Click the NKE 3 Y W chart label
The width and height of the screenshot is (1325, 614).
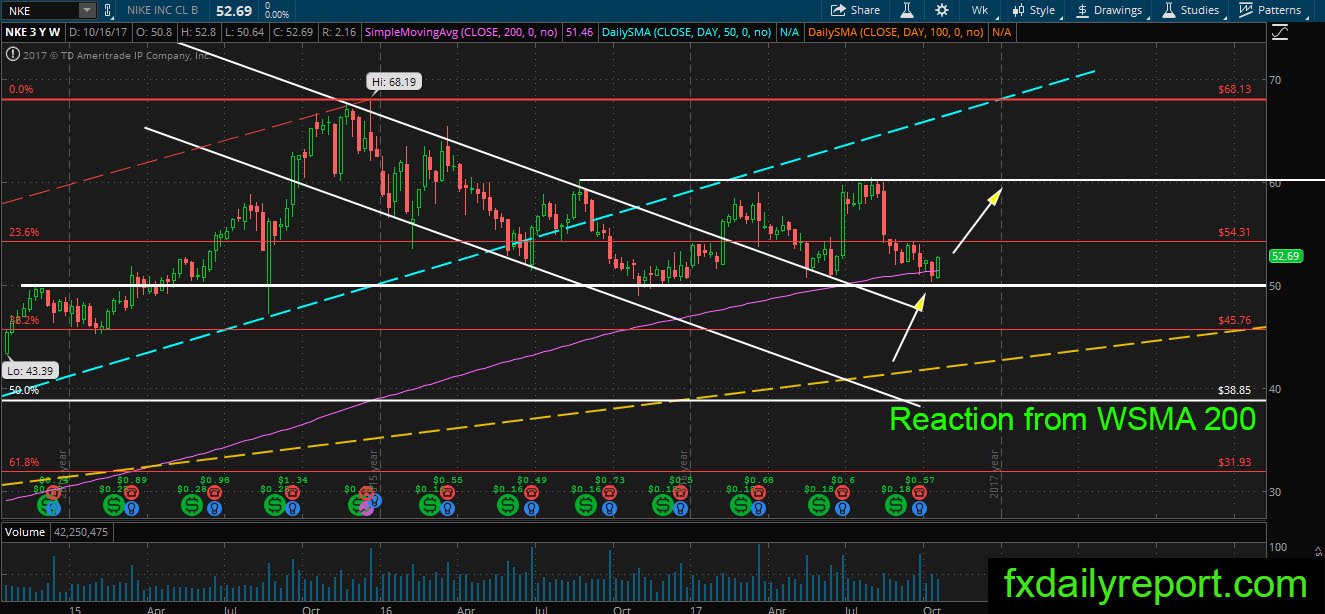pos(34,32)
